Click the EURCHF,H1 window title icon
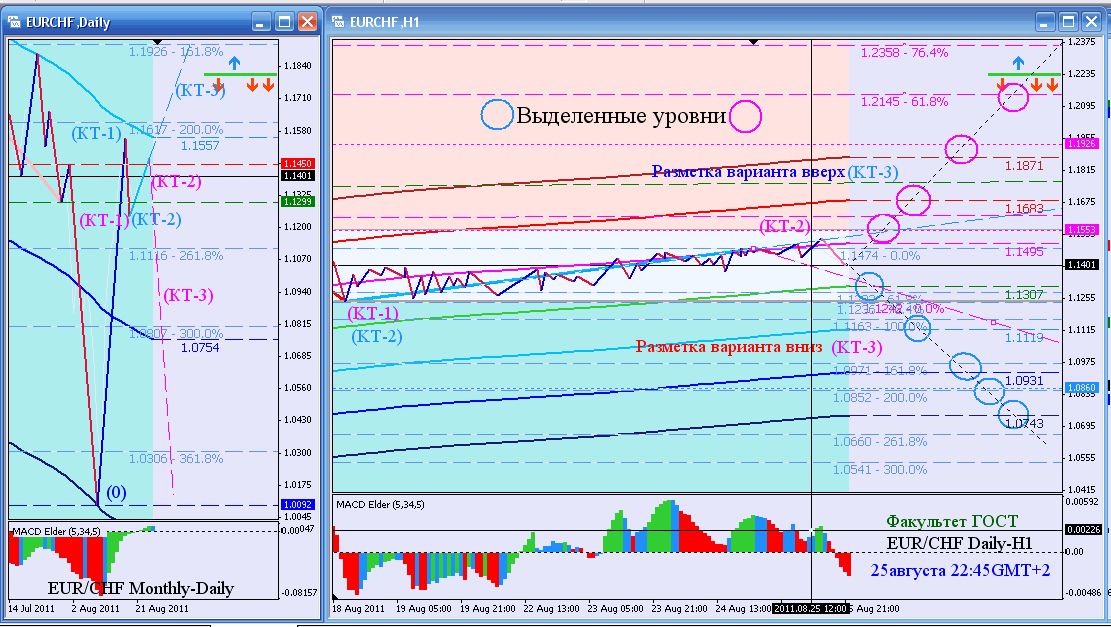Screen dimensions: 1111x627 pyautogui.click(x=339, y=22)
